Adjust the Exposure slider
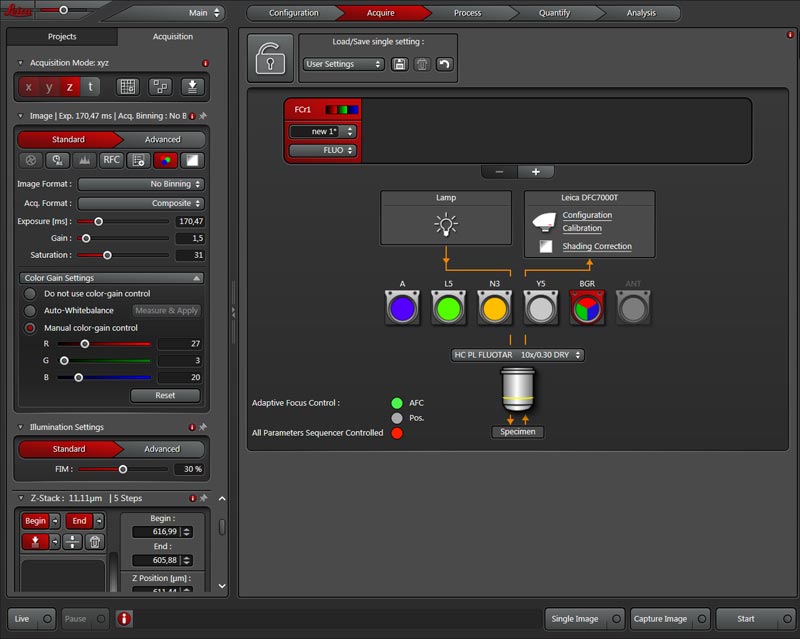 [98, 221]
